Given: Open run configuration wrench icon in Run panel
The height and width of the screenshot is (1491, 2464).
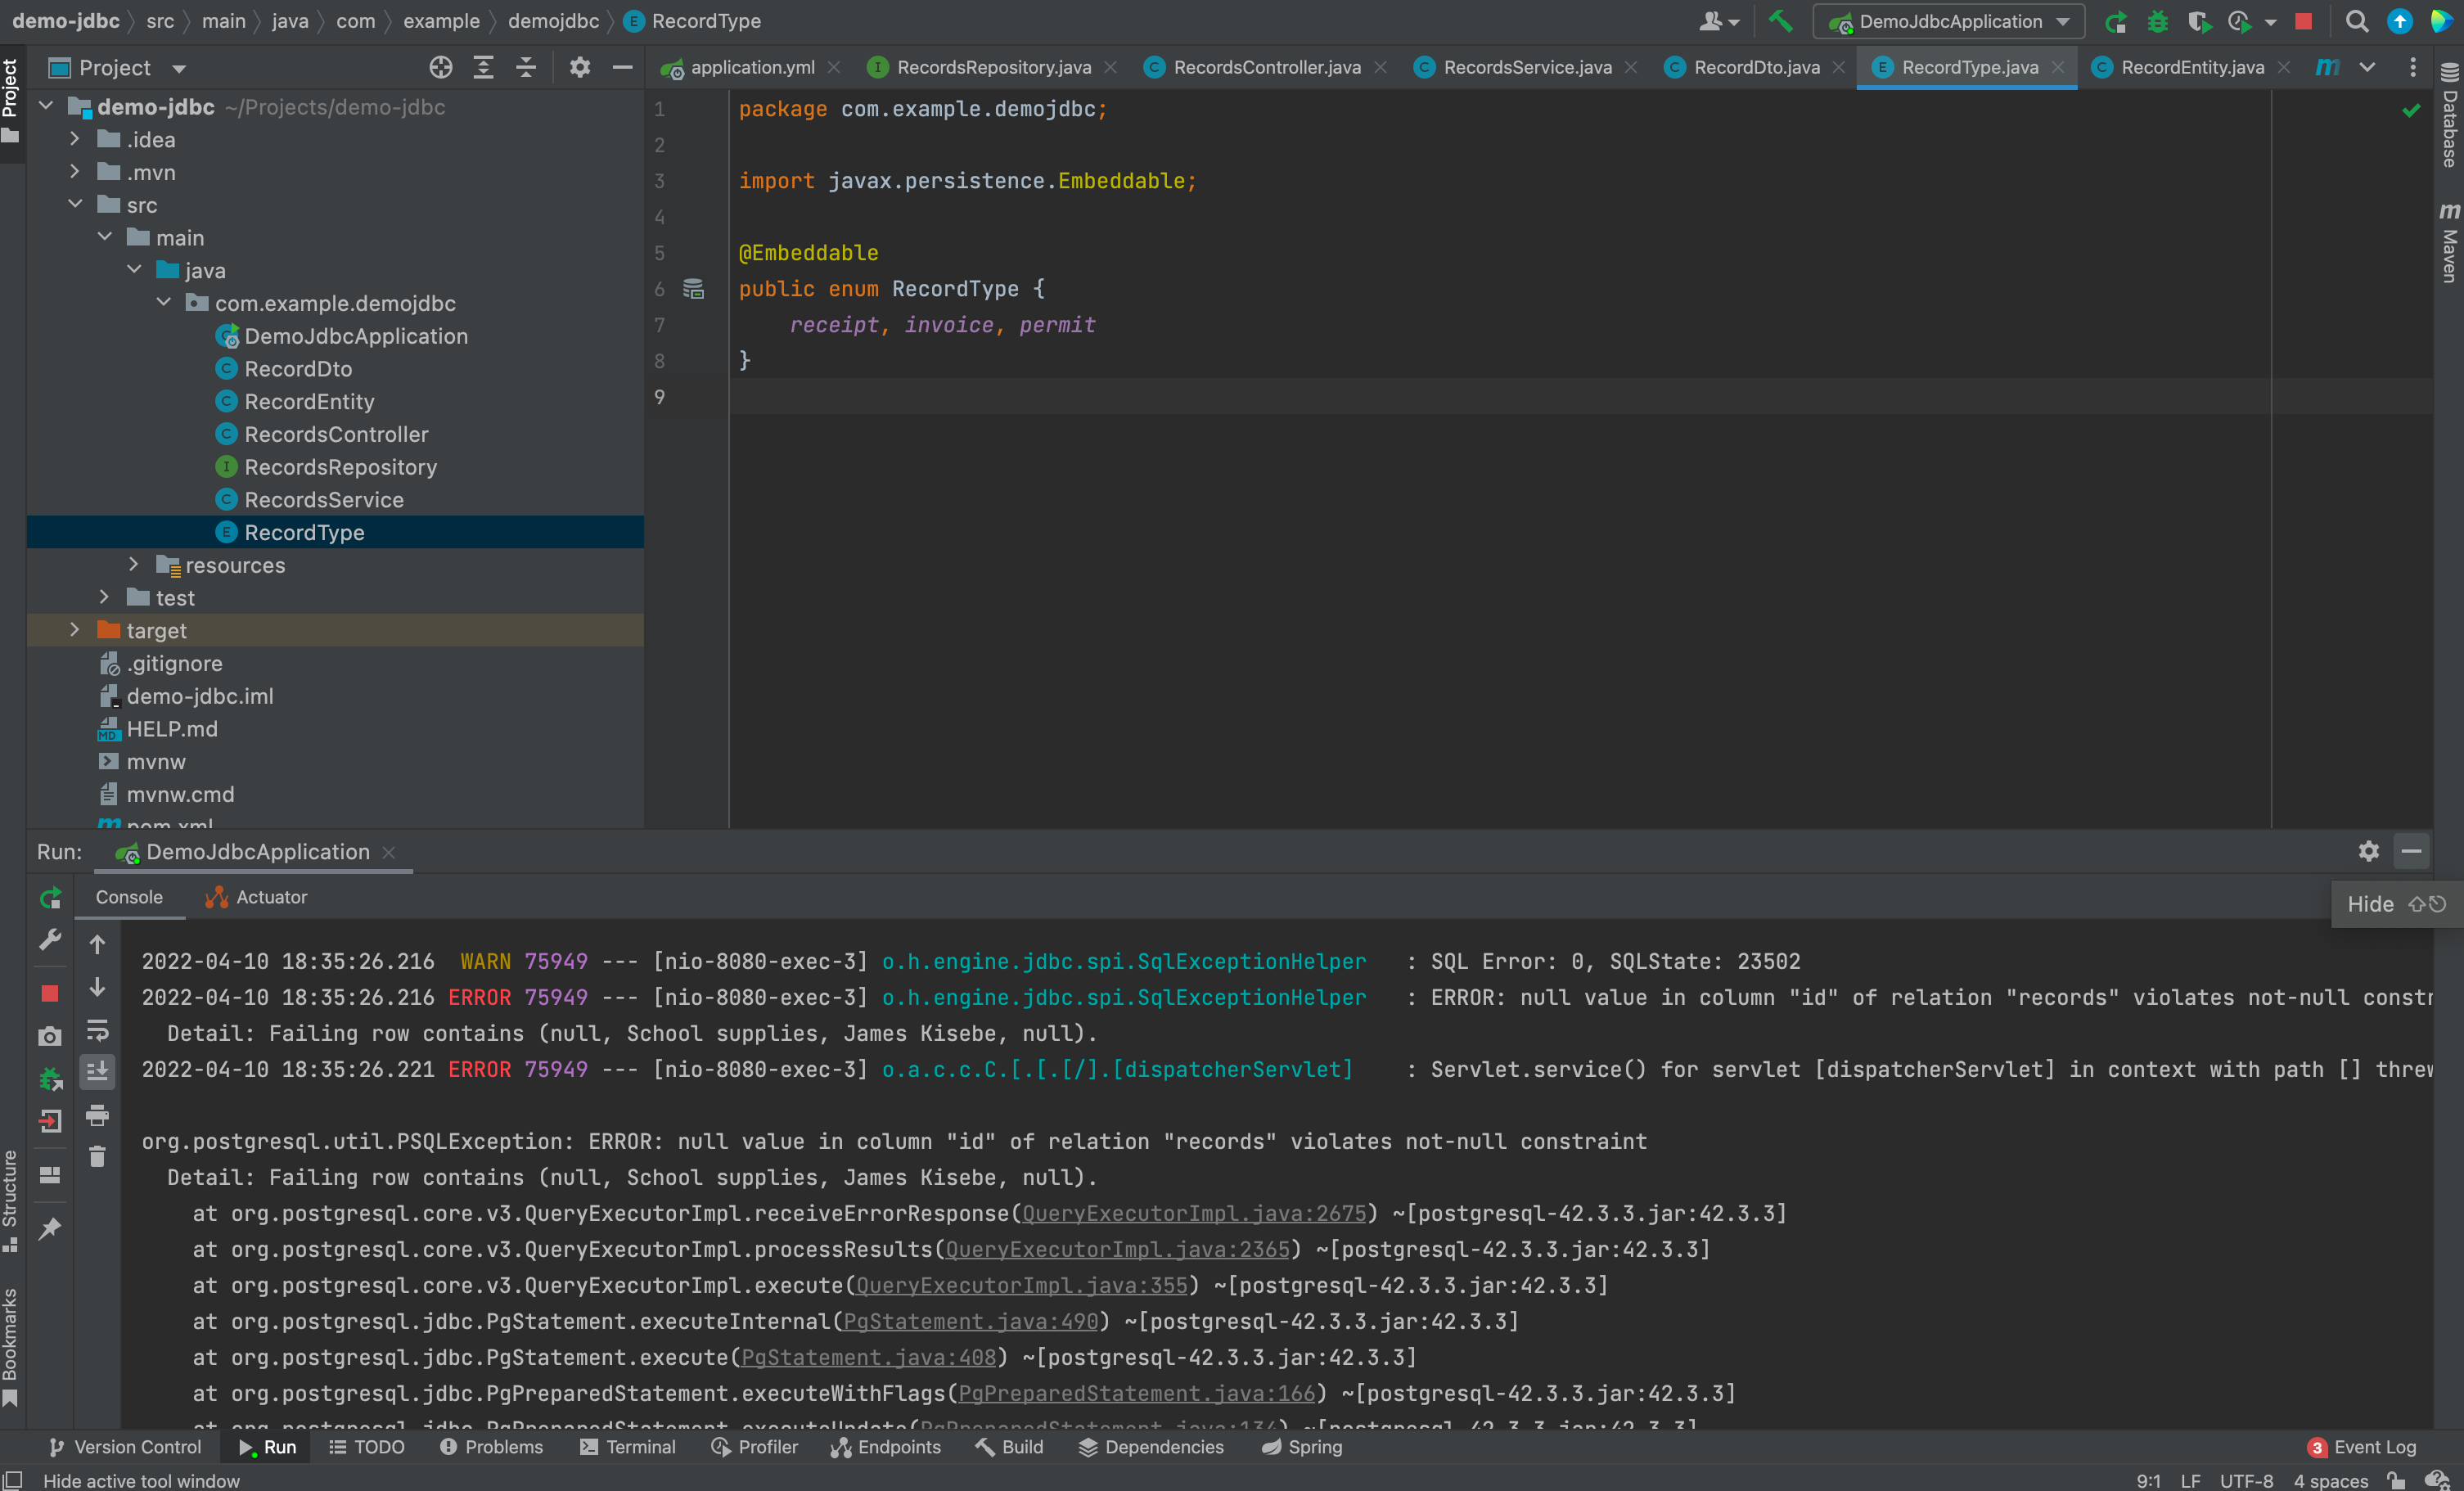Looking at the screenshot, I should pyautogui.click(x=50, y=940).
